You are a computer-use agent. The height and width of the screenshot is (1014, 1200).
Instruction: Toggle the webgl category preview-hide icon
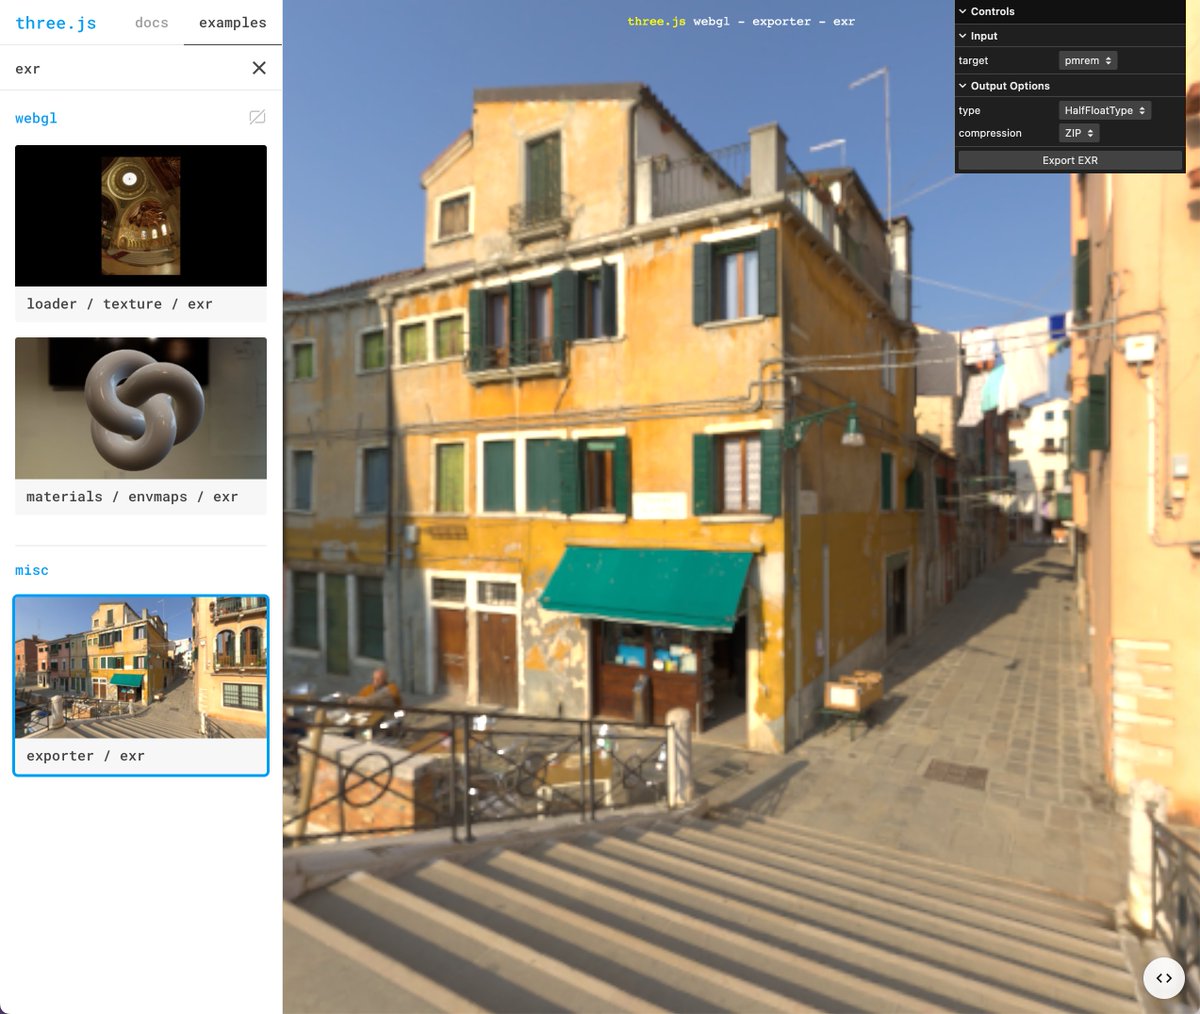point(257,117)
